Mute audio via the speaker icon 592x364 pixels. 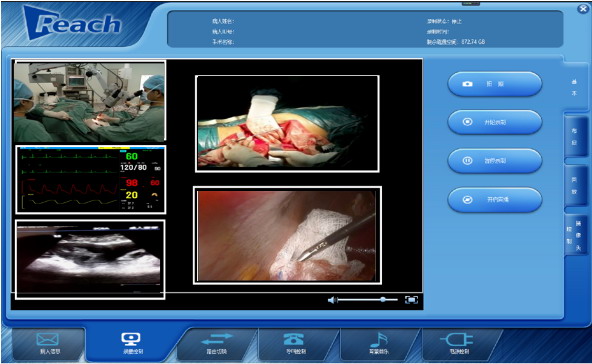click(332, 300)
